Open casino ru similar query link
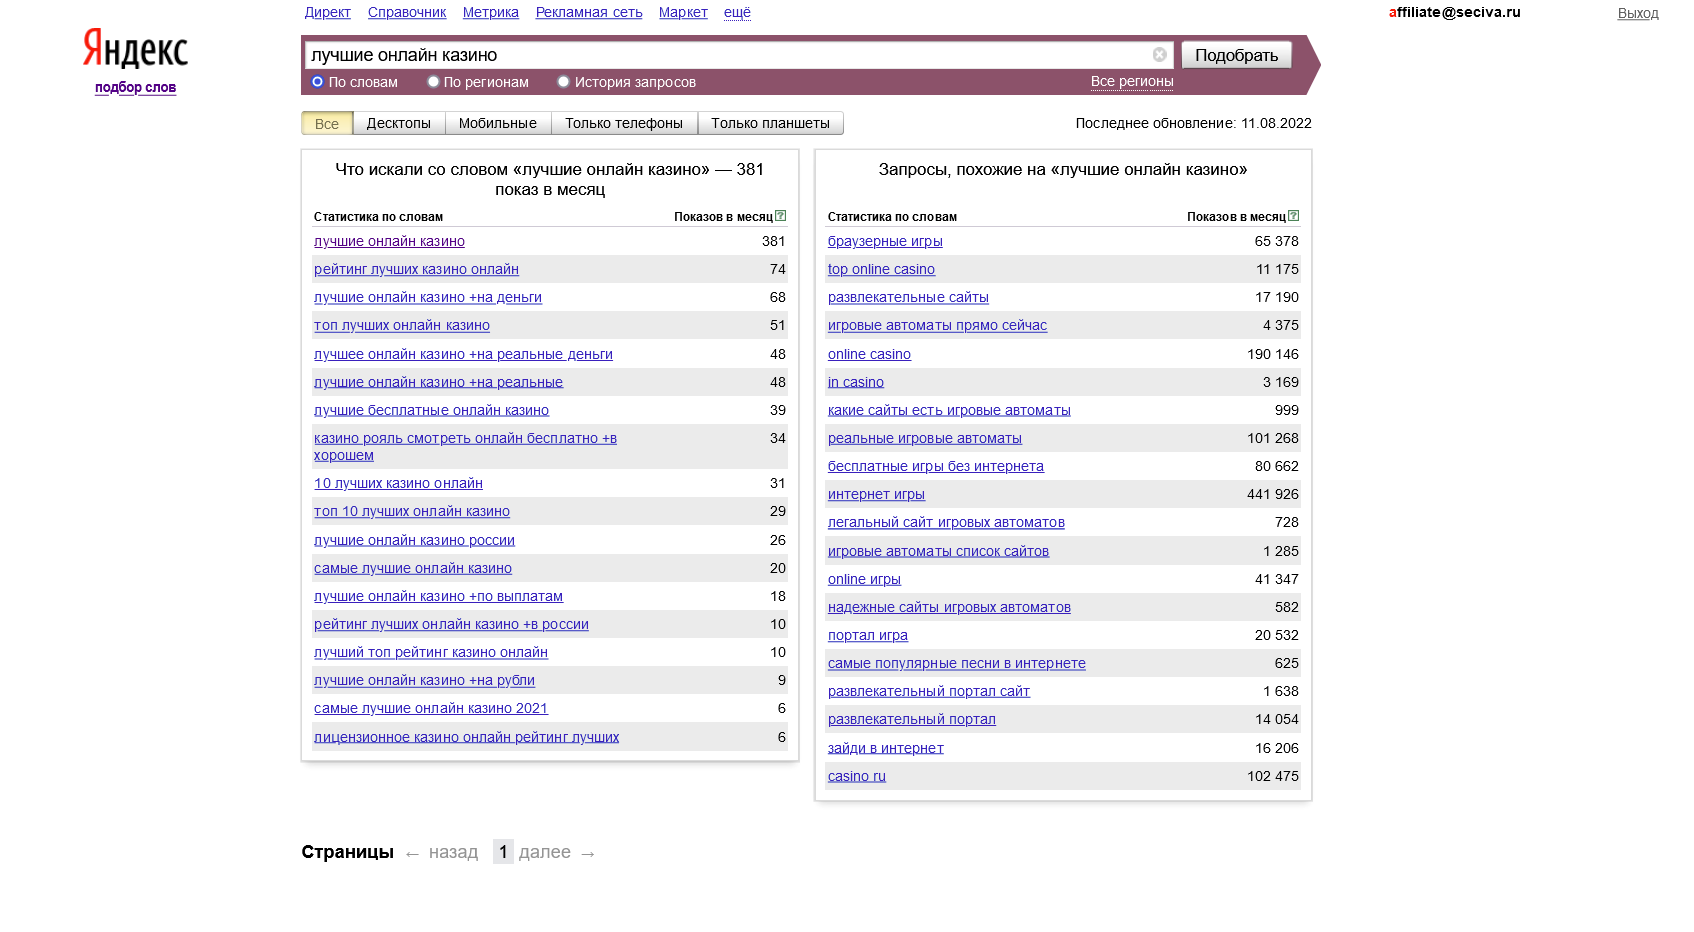 coord(857,776)
